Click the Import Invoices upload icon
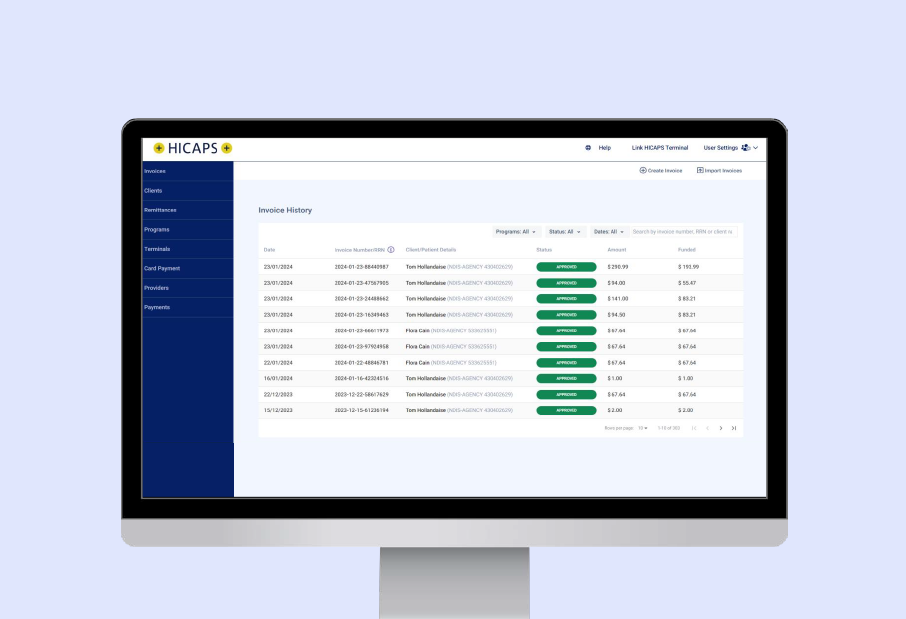Screen dimensions: 906x619 coord(700,171)
